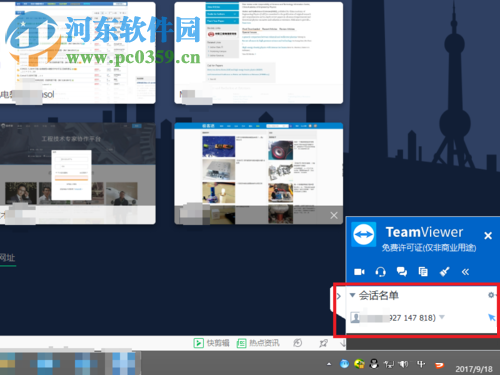Screen dimensions: 500x375
Task: Open the QQ penguin tray icon
Action: point(374,364)
